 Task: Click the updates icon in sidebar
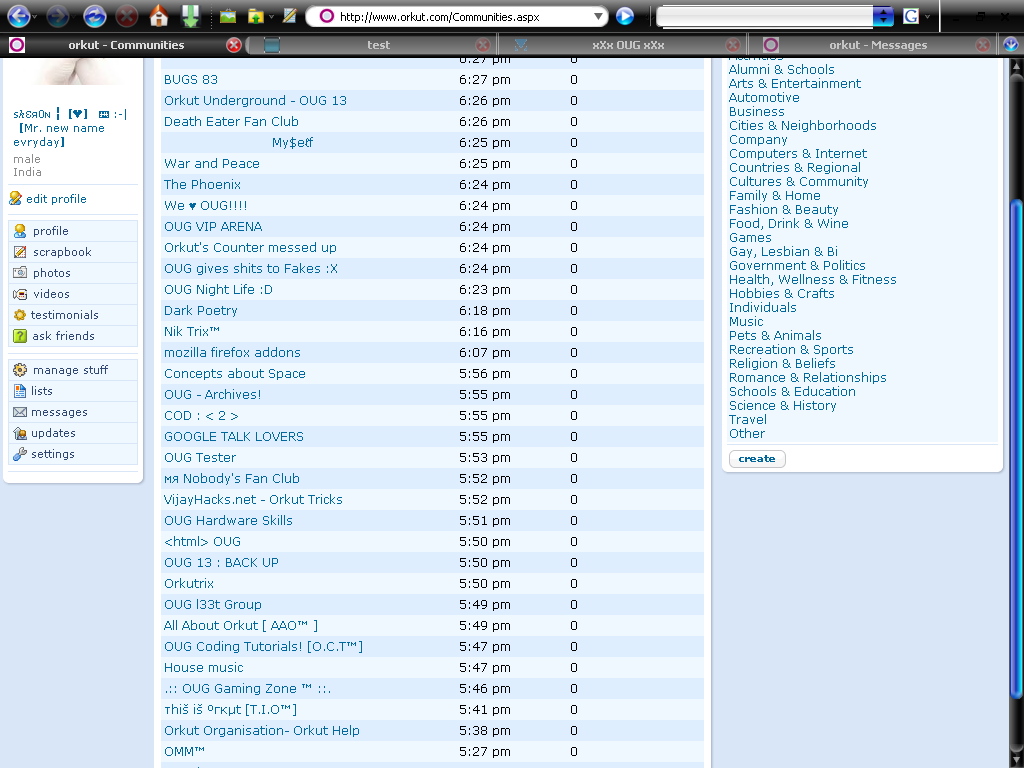tap(20, 433)
